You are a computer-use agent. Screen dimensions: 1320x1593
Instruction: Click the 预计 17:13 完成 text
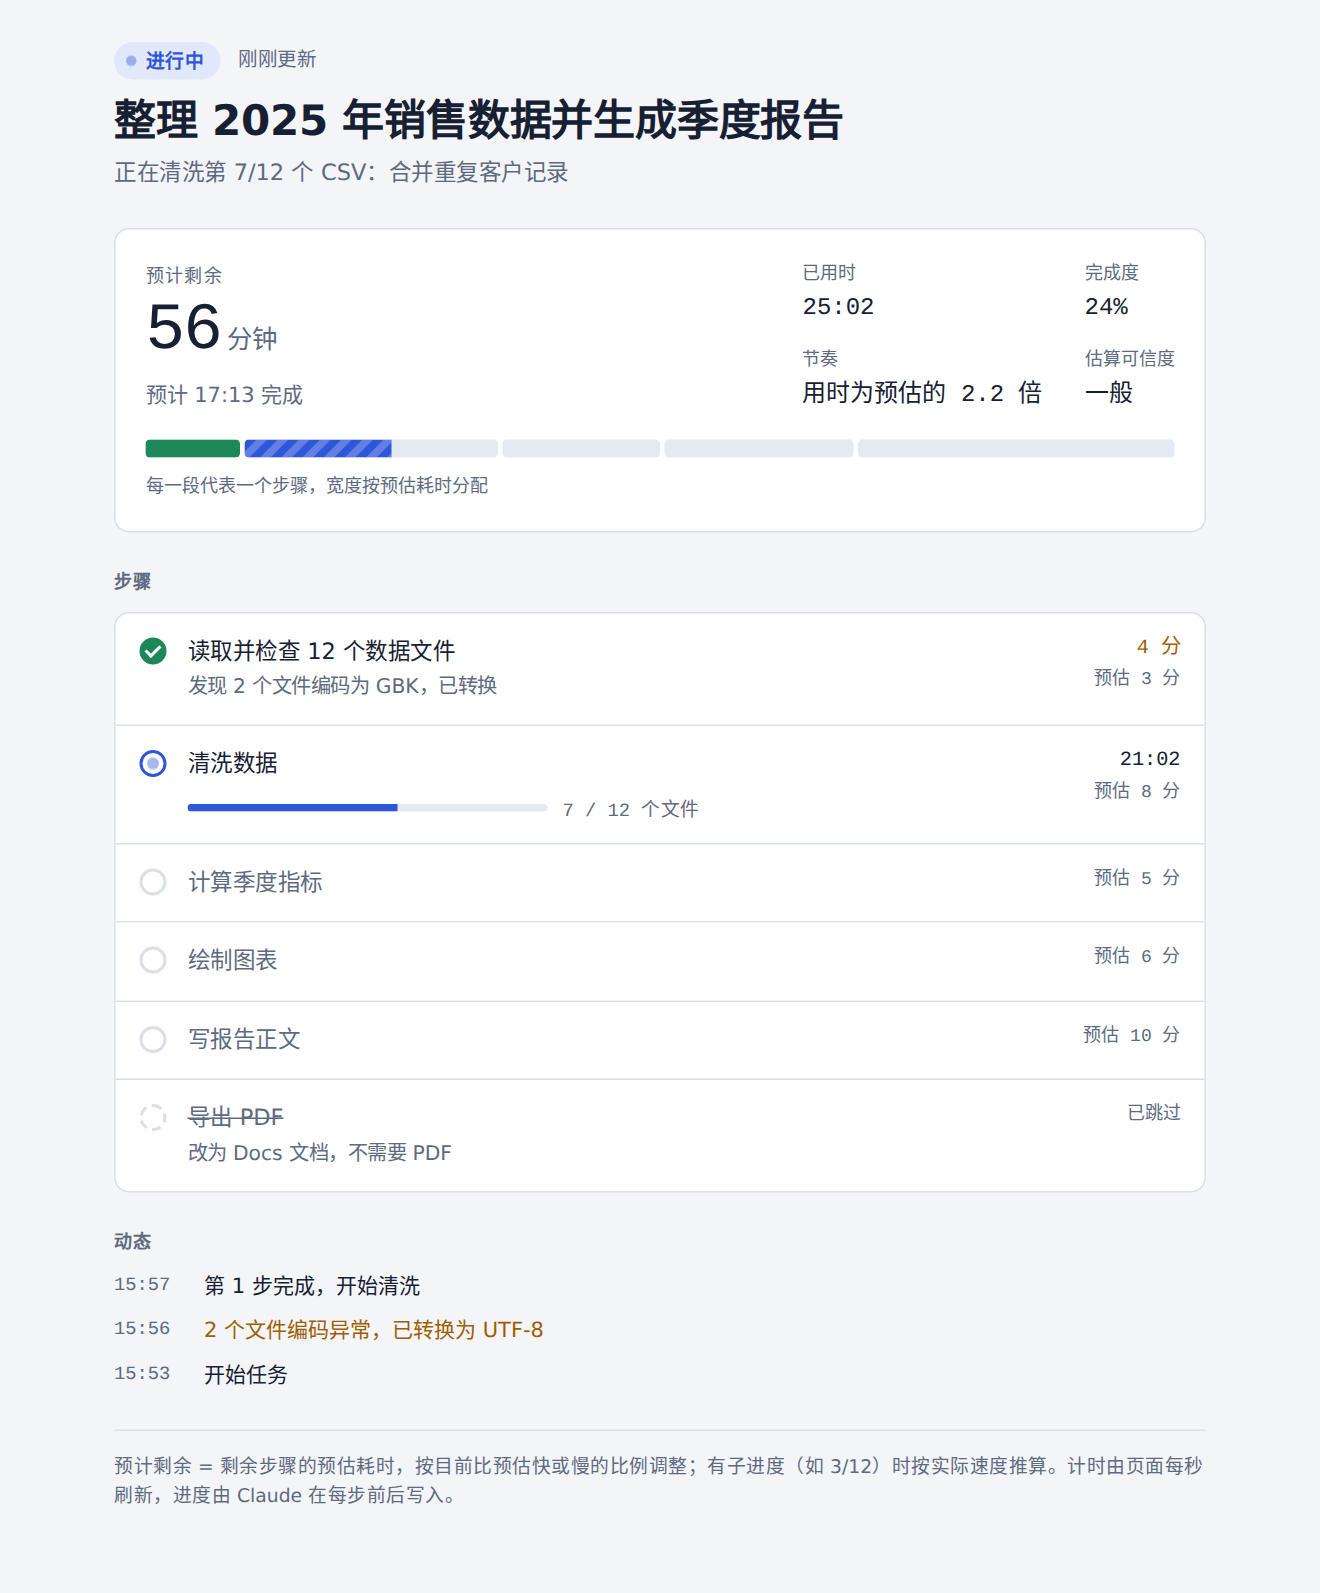tap(224, 395)
